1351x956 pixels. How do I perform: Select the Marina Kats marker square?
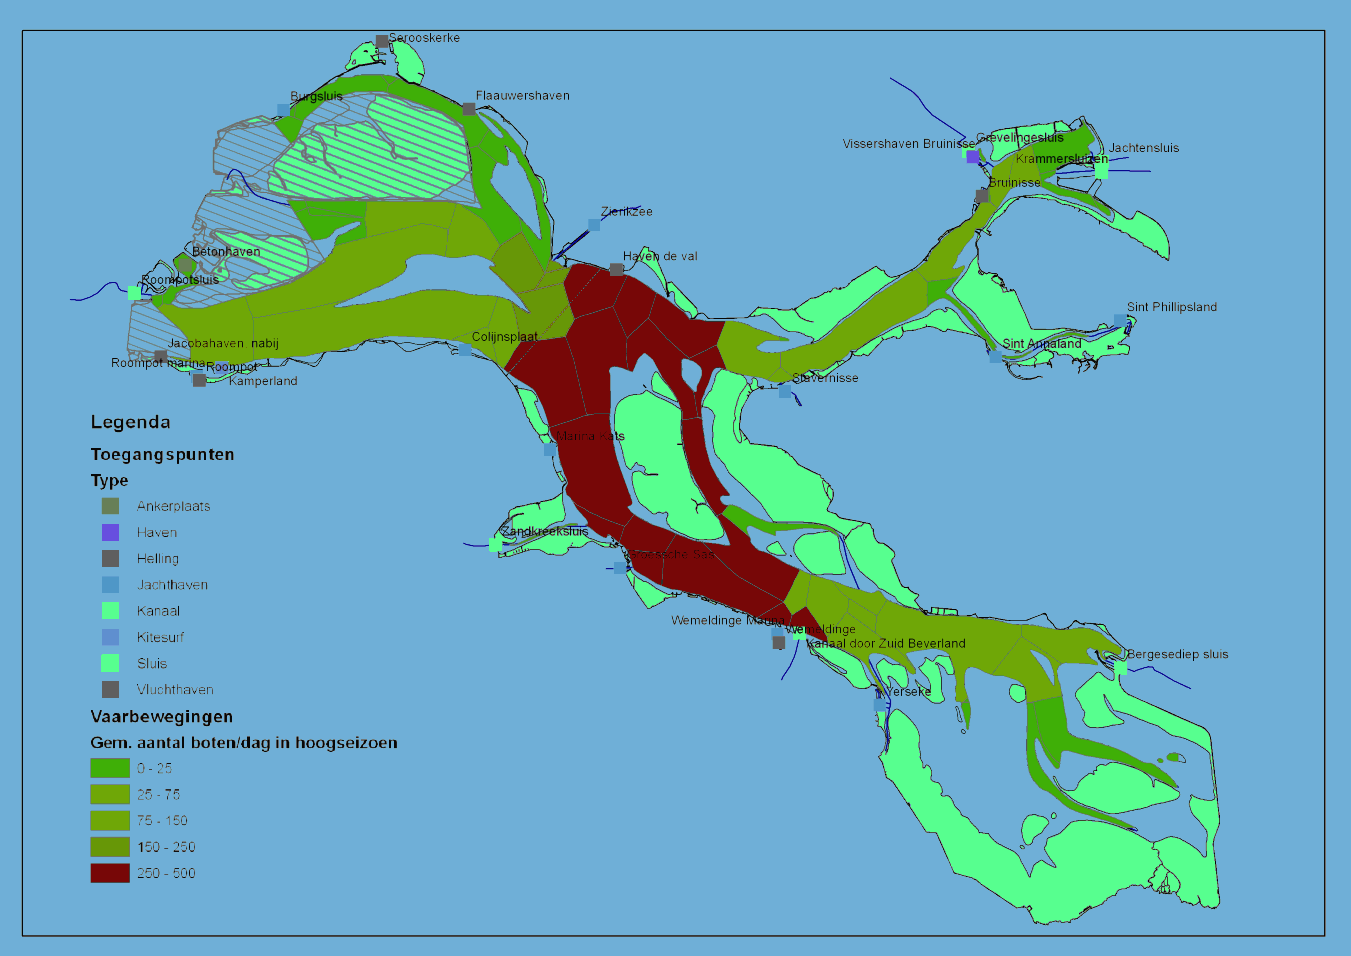[x=549, y=450]
